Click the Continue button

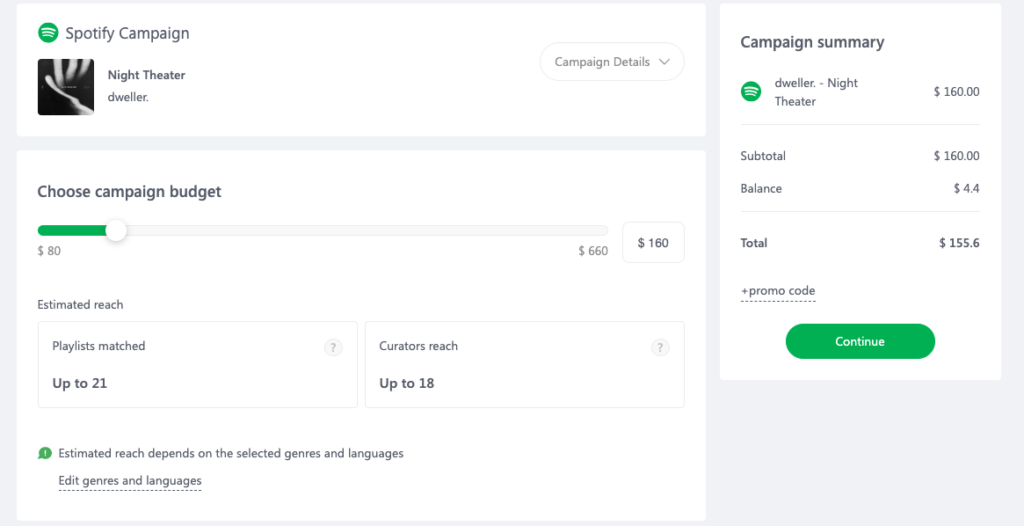point(860,341)
